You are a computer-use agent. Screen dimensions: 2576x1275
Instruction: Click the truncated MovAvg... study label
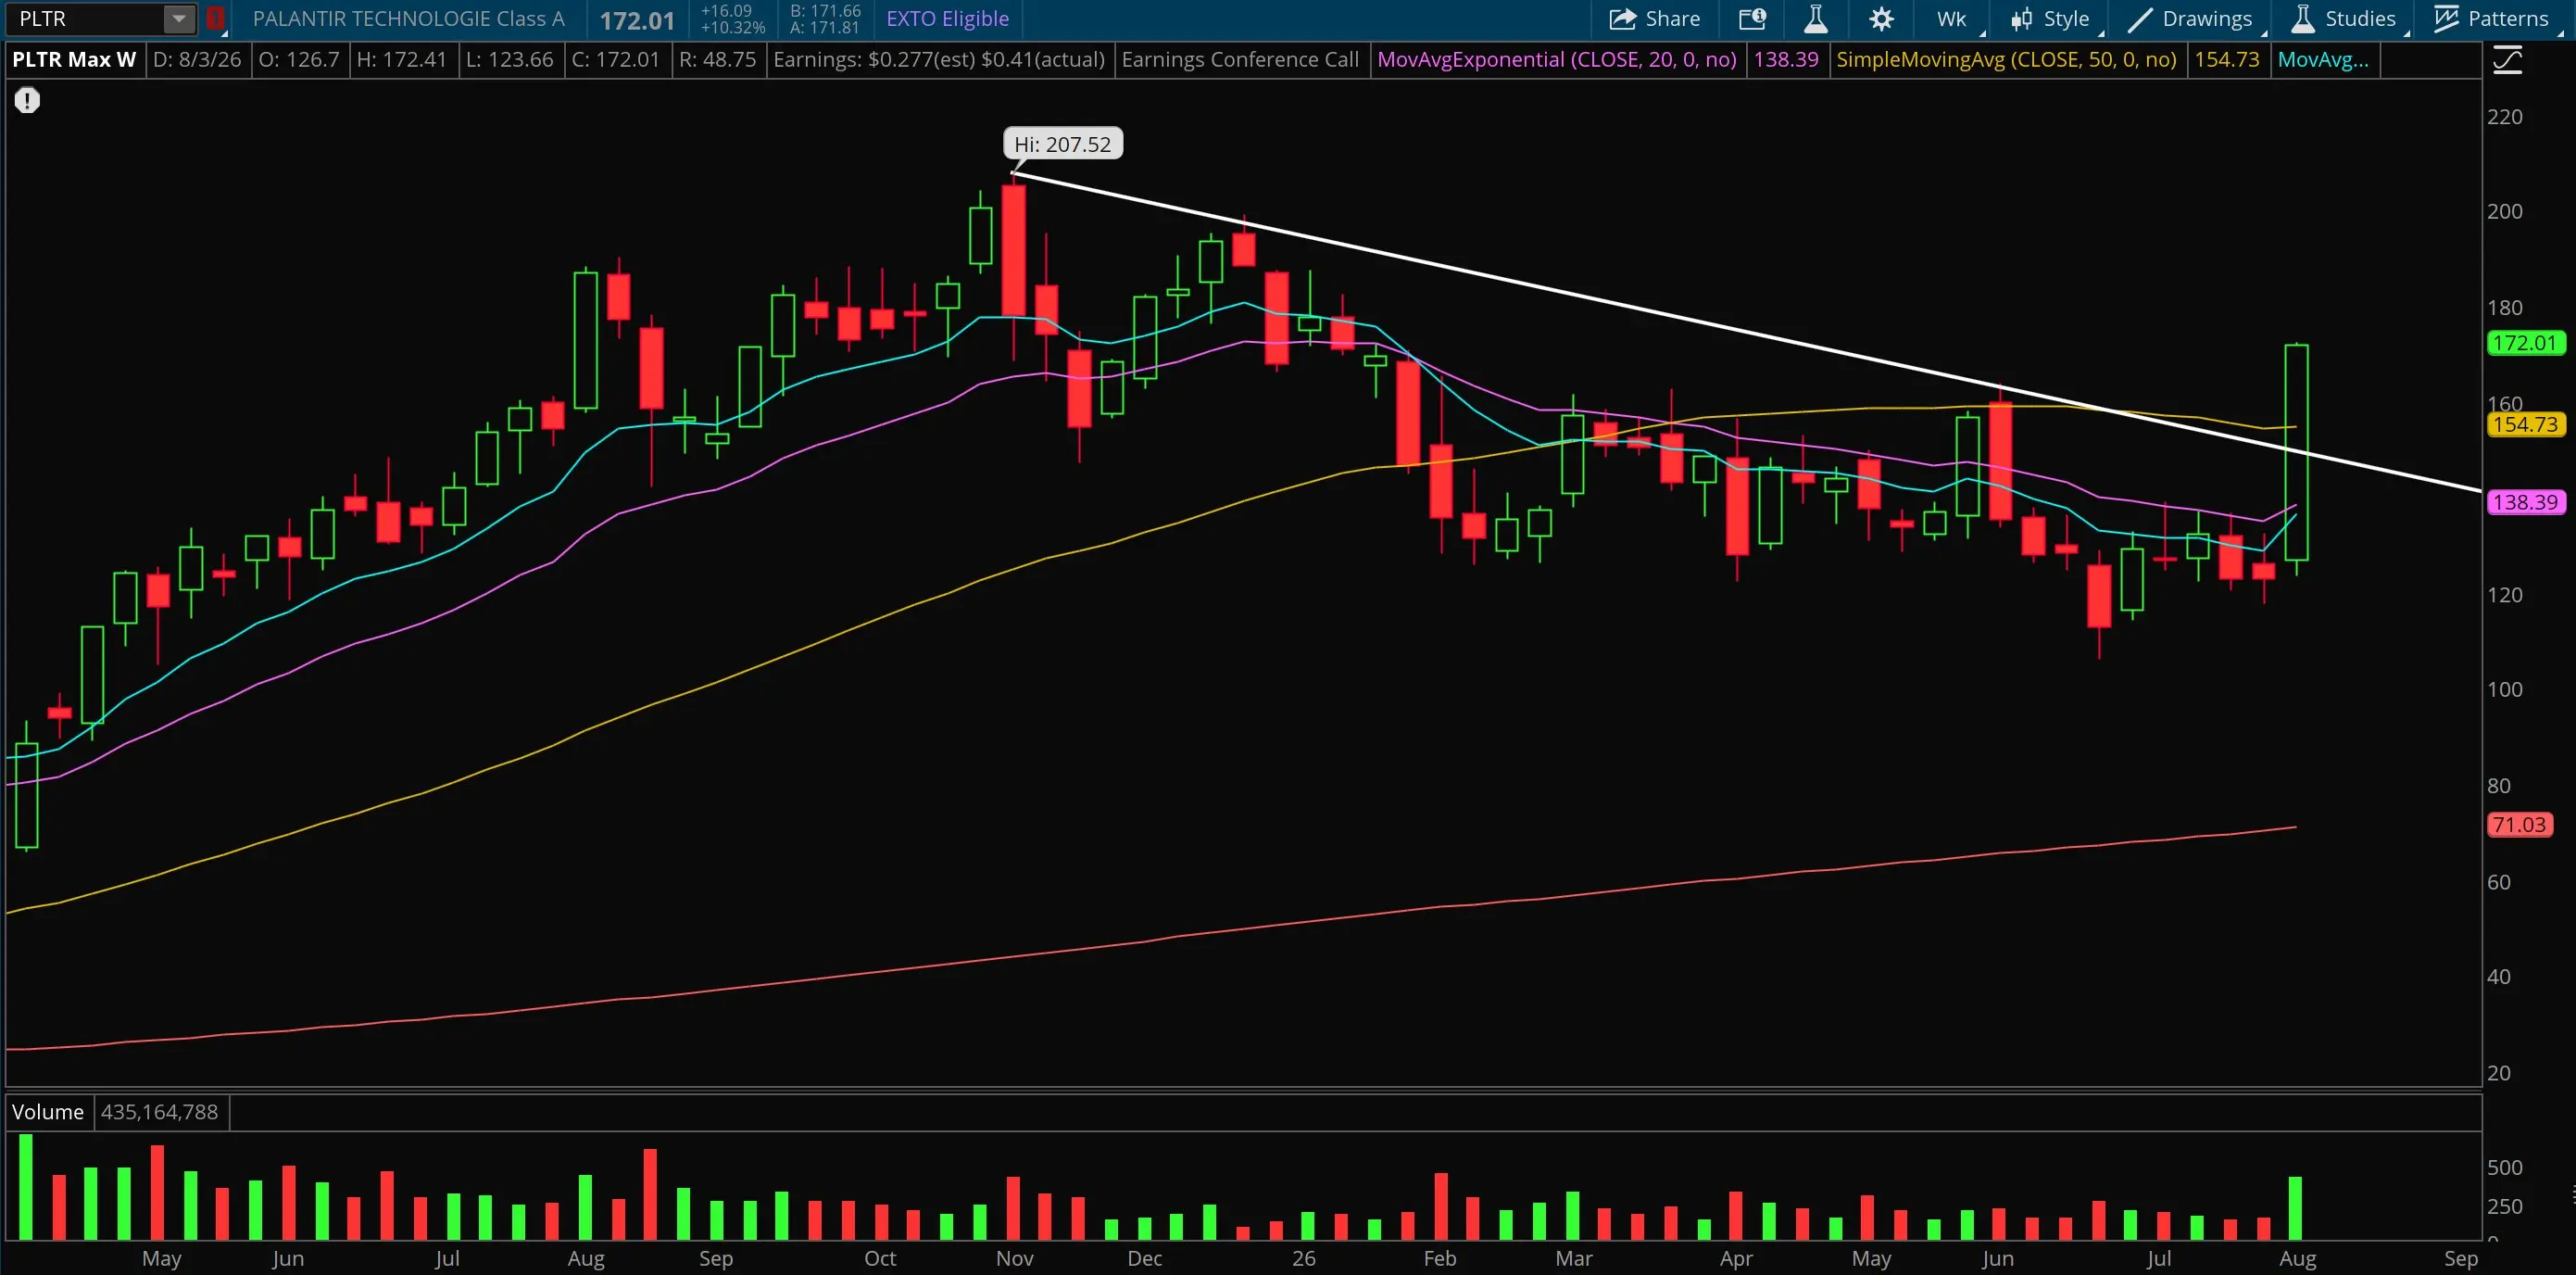click(2323, 59)
